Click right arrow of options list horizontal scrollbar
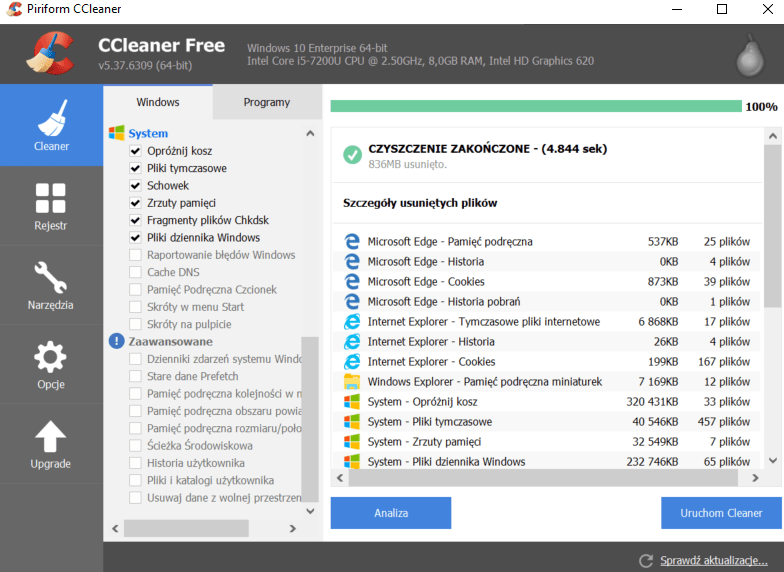Screen dimensions: 784x572 pyautogui.click(x=292, y=528)
